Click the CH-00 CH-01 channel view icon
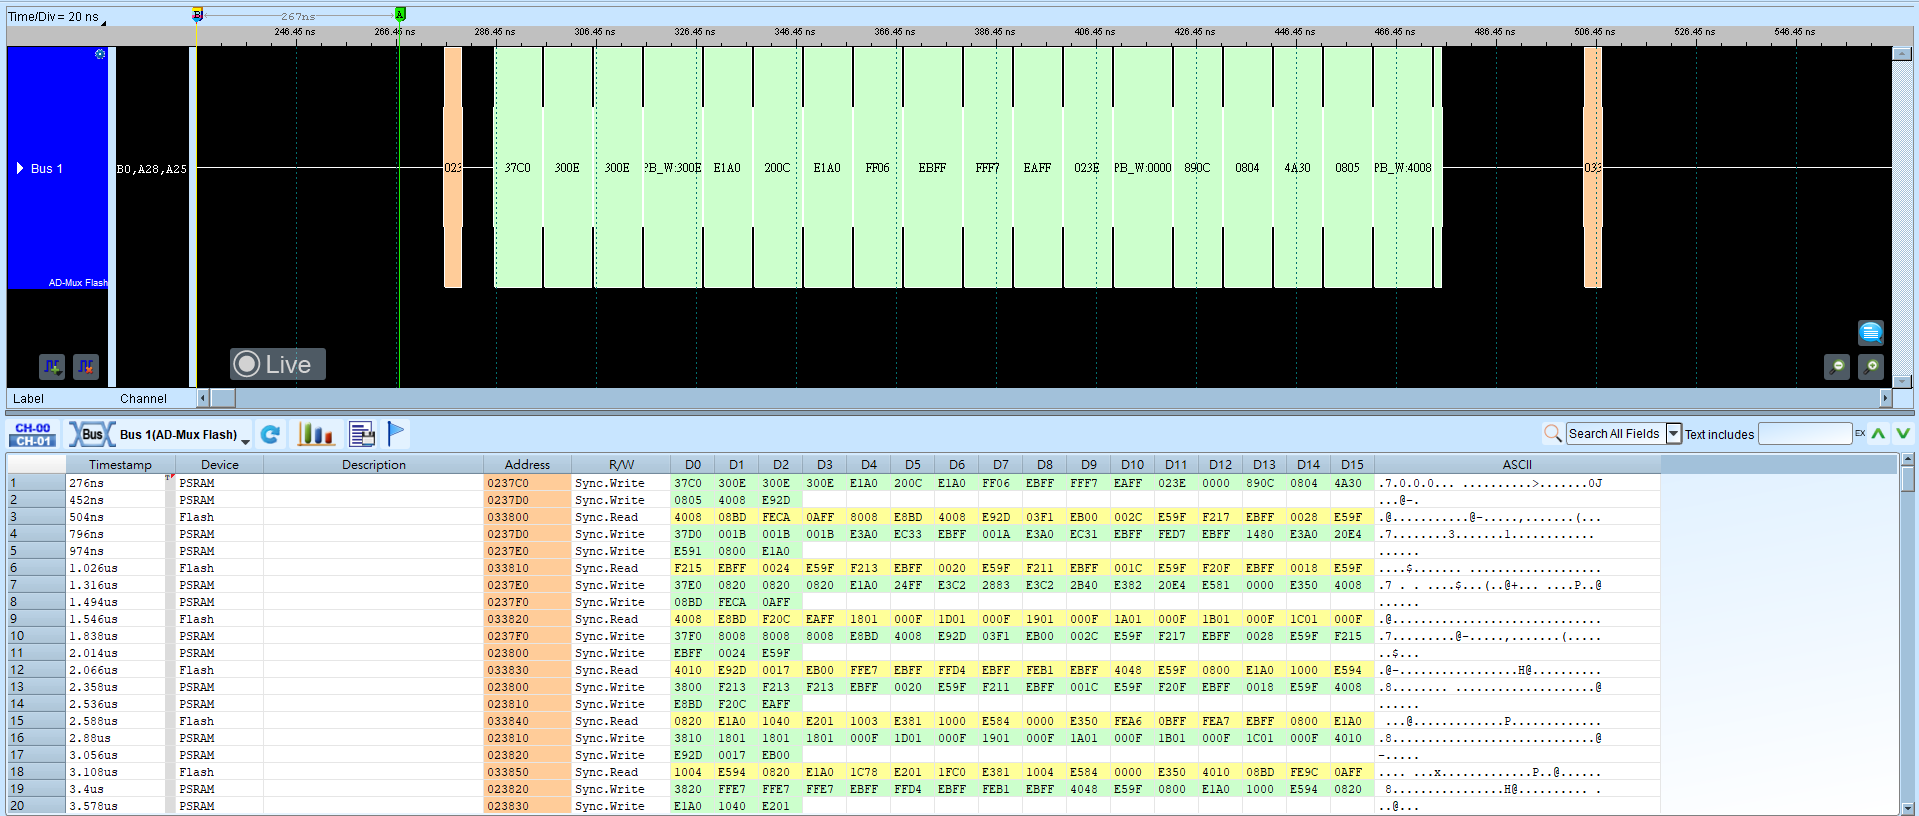 click(33, 434)
